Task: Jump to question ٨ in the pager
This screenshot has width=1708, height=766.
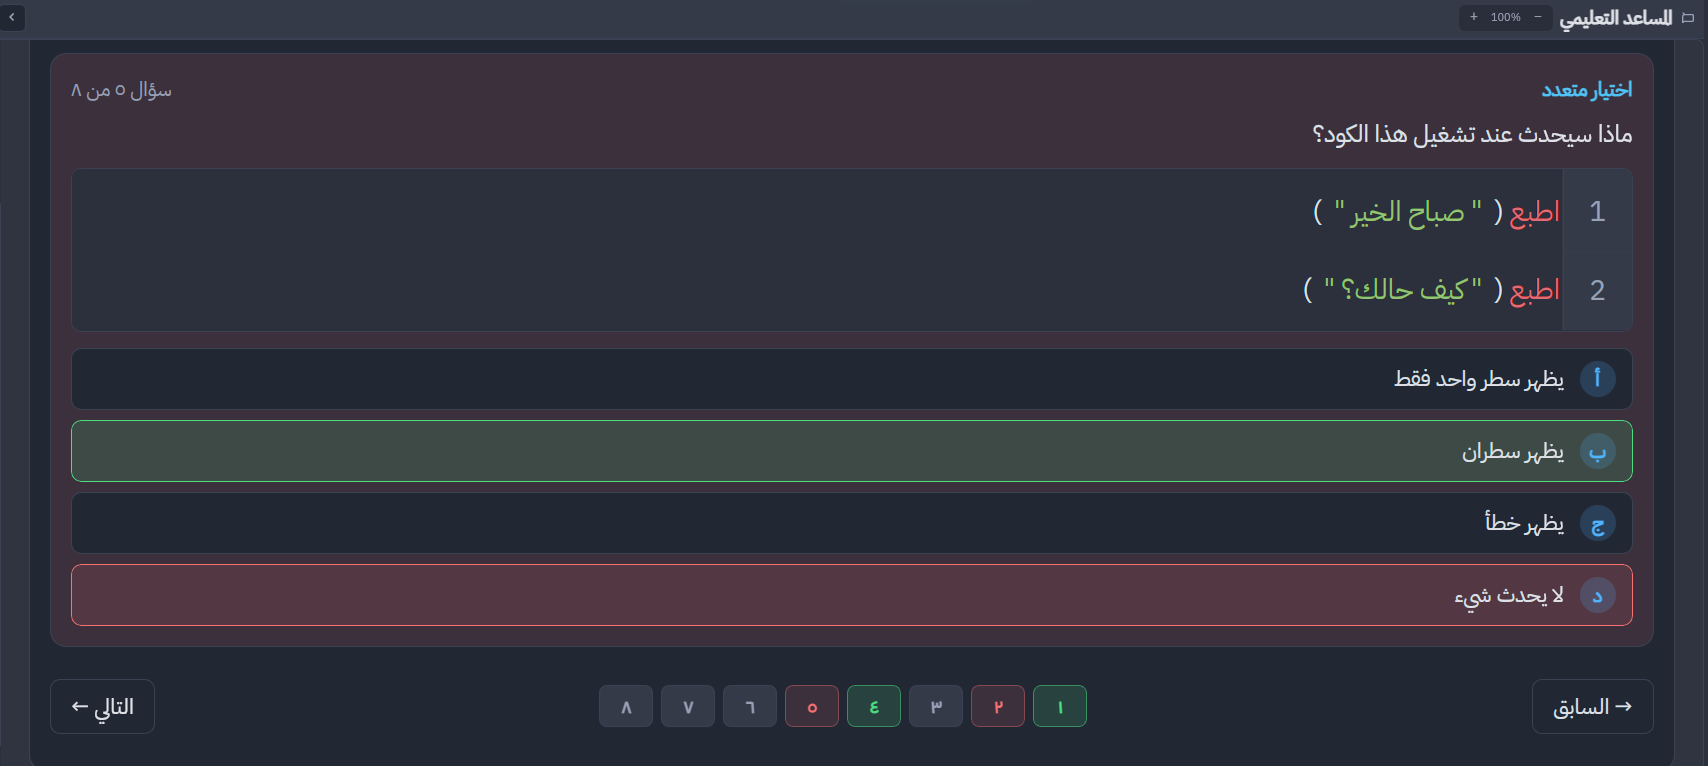Action: tap(626, 706)
